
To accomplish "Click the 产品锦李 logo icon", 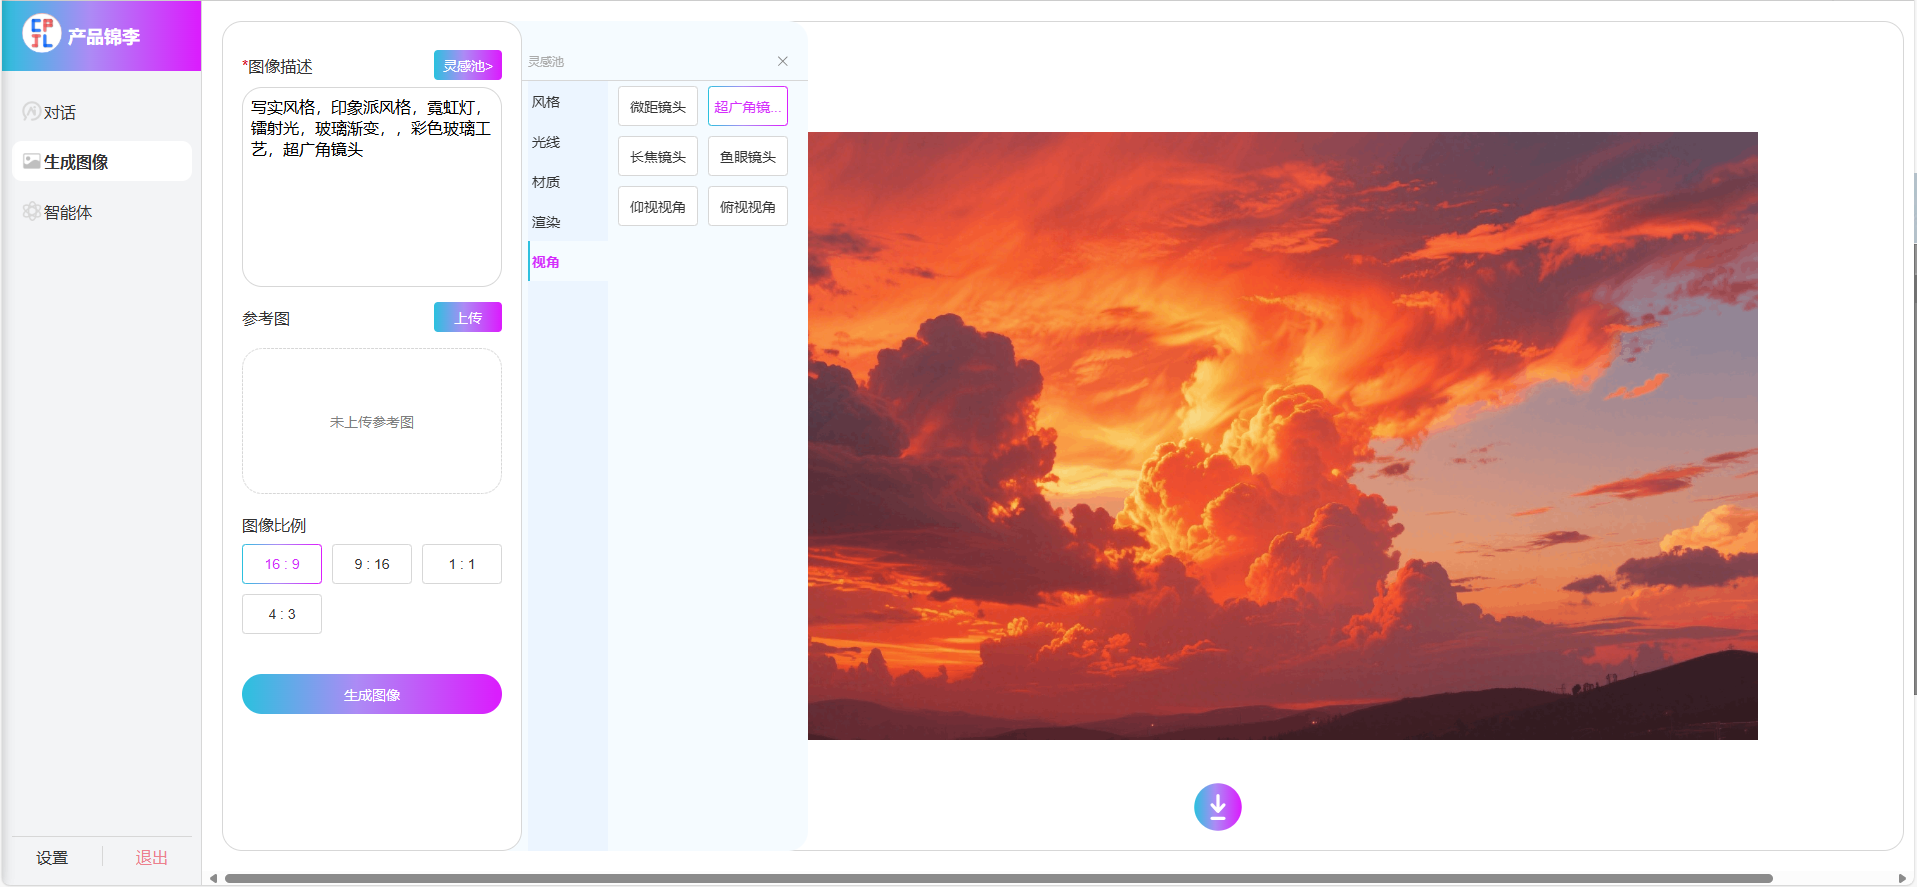I will point(42,33).
